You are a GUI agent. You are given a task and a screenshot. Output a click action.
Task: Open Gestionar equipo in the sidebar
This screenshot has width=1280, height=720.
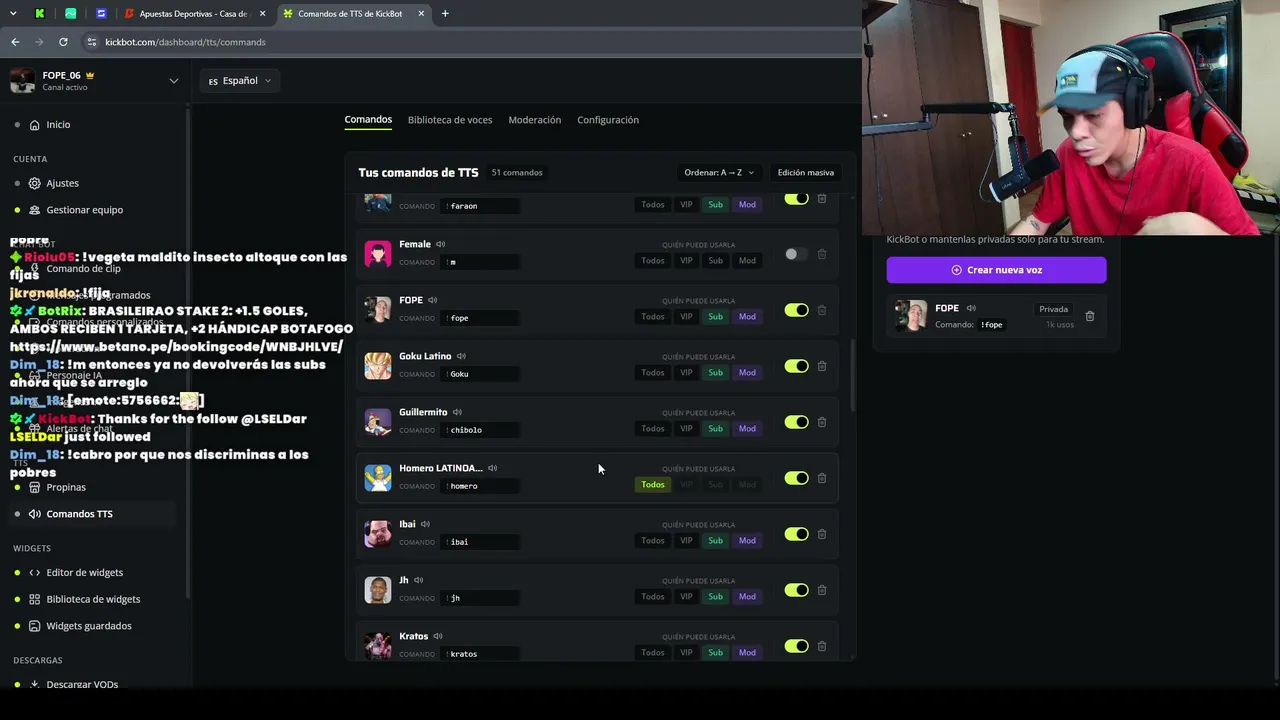pyautogui.click(x=84, y=210)
